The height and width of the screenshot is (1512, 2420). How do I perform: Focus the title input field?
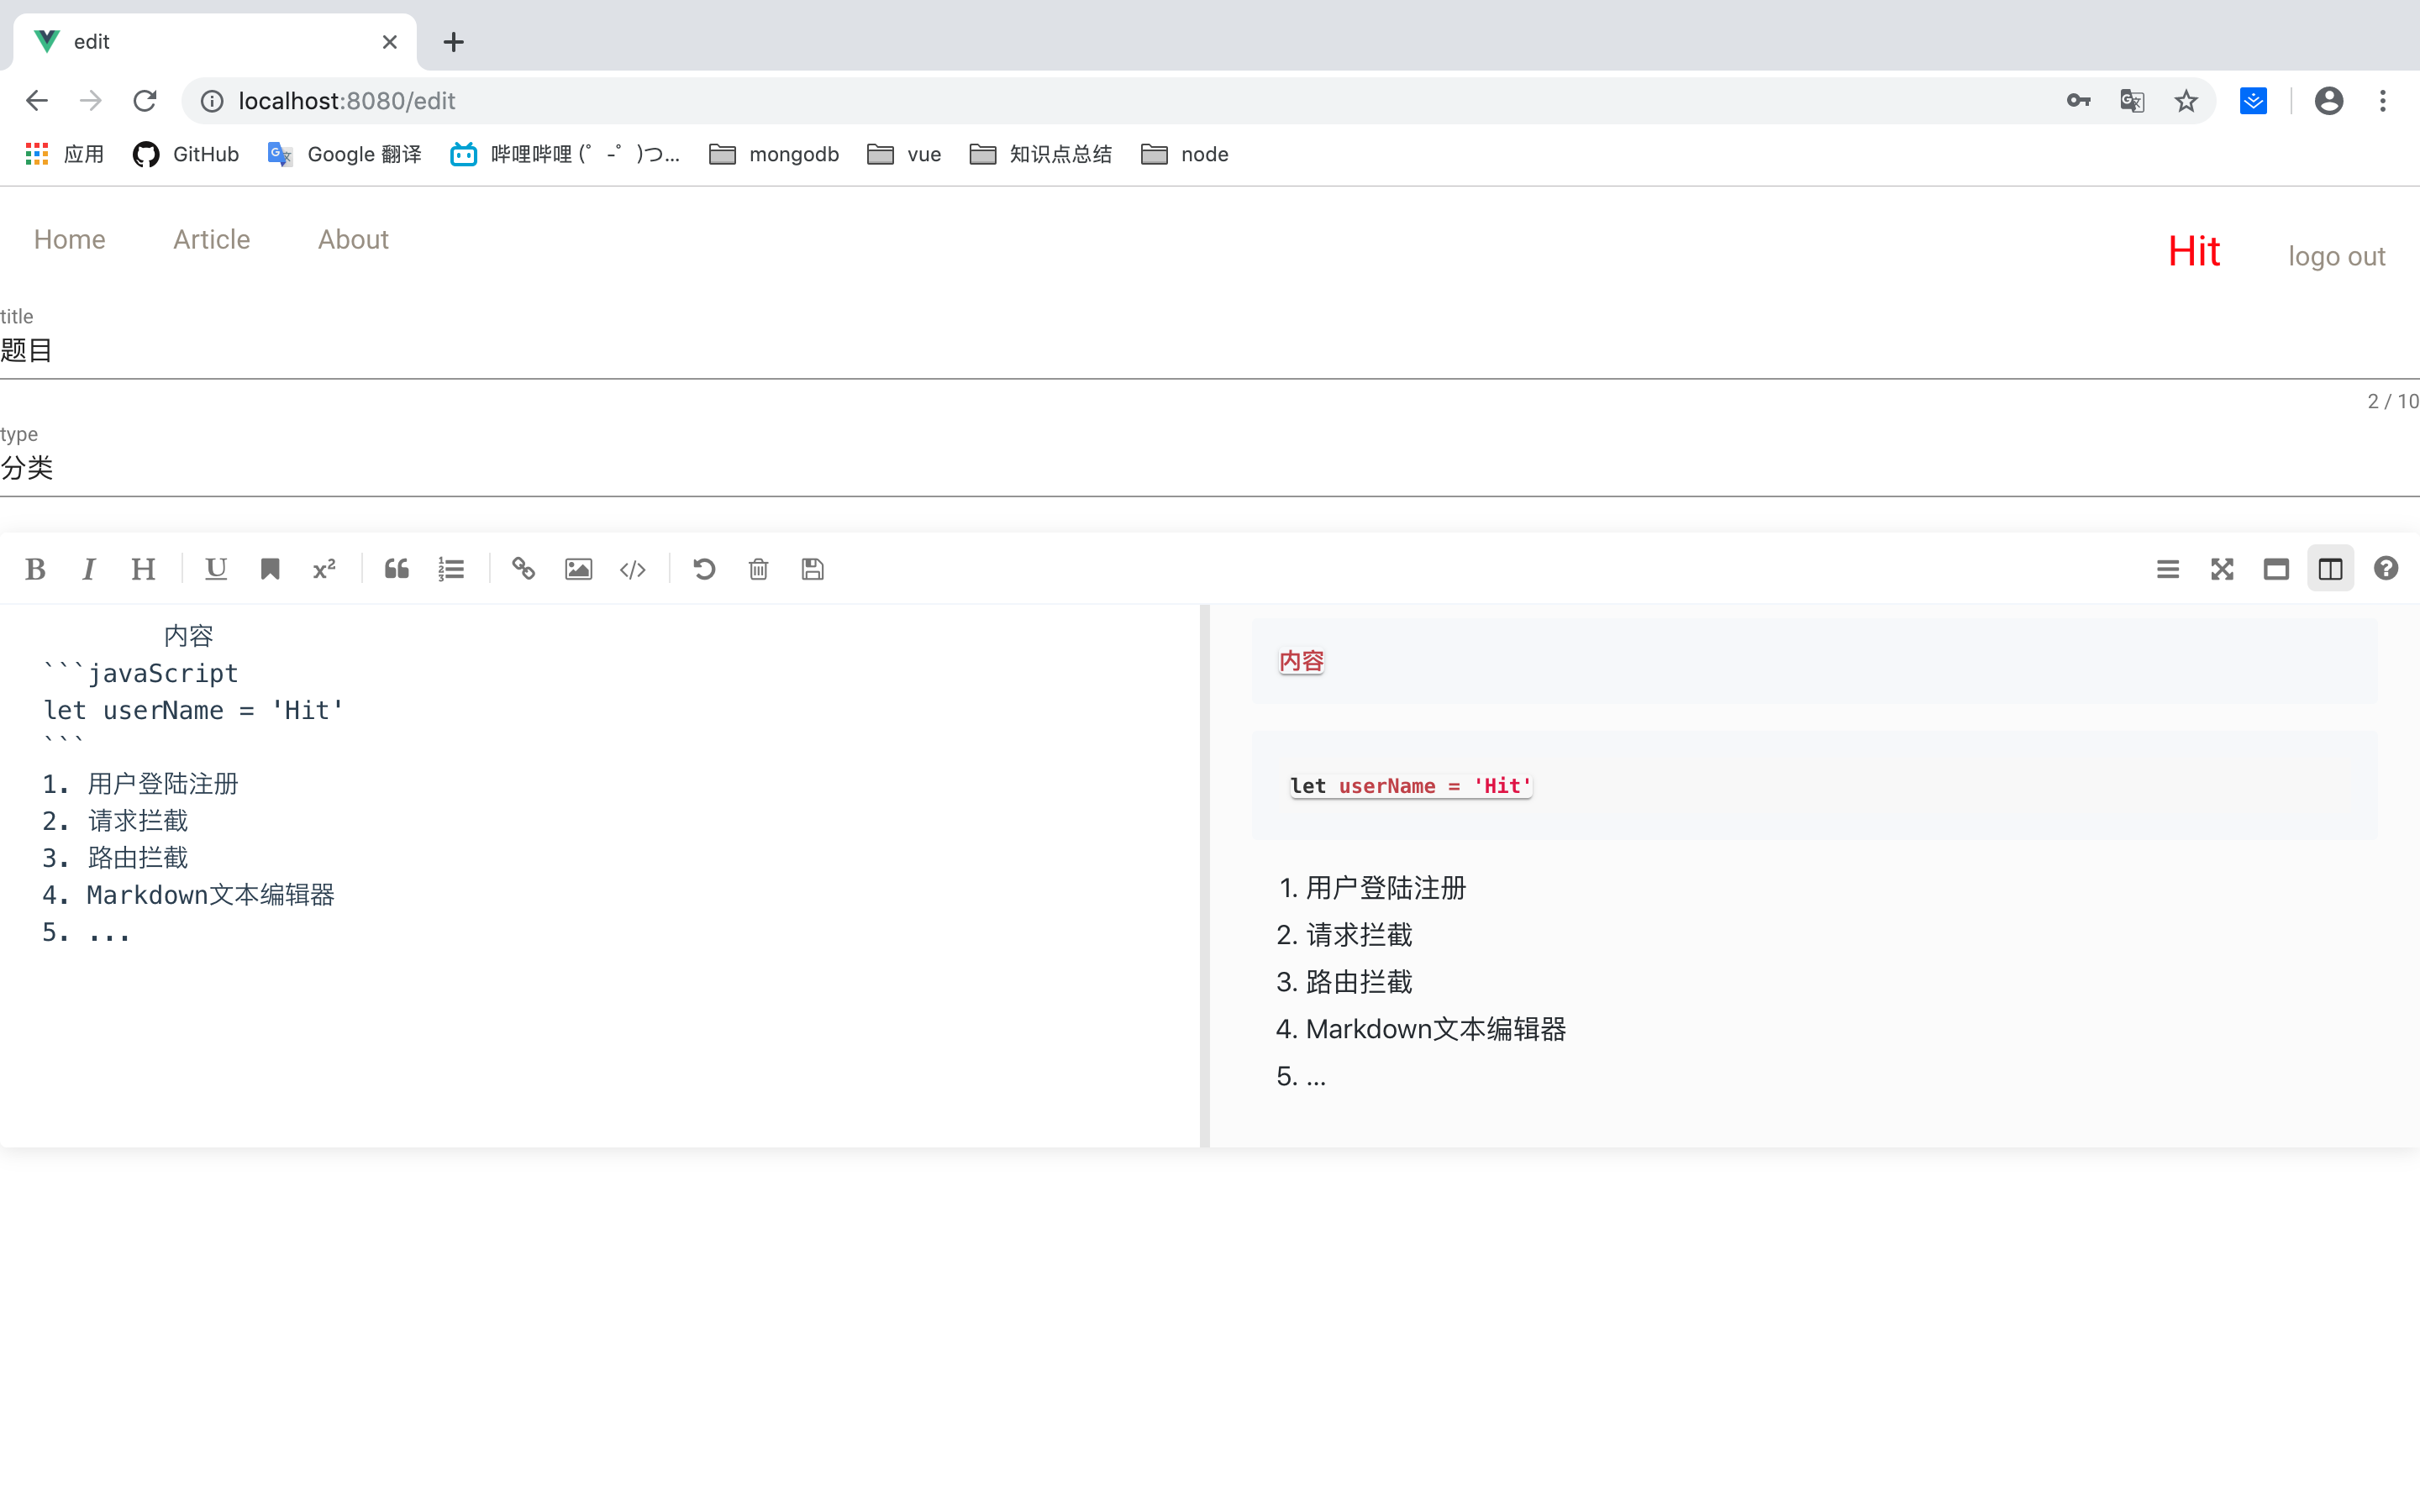point(1210,351)
